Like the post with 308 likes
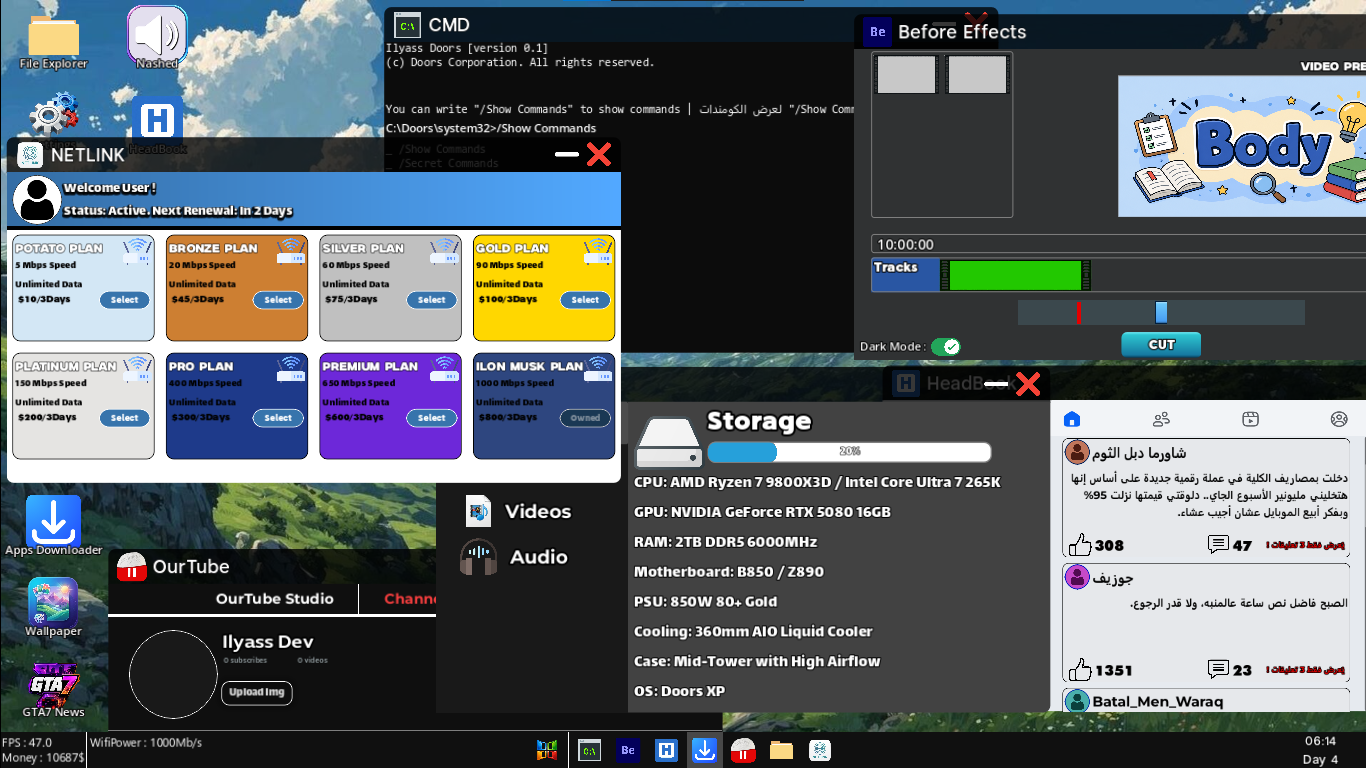This screenshot has height=768, width=1366. (x=1080, y=545)
